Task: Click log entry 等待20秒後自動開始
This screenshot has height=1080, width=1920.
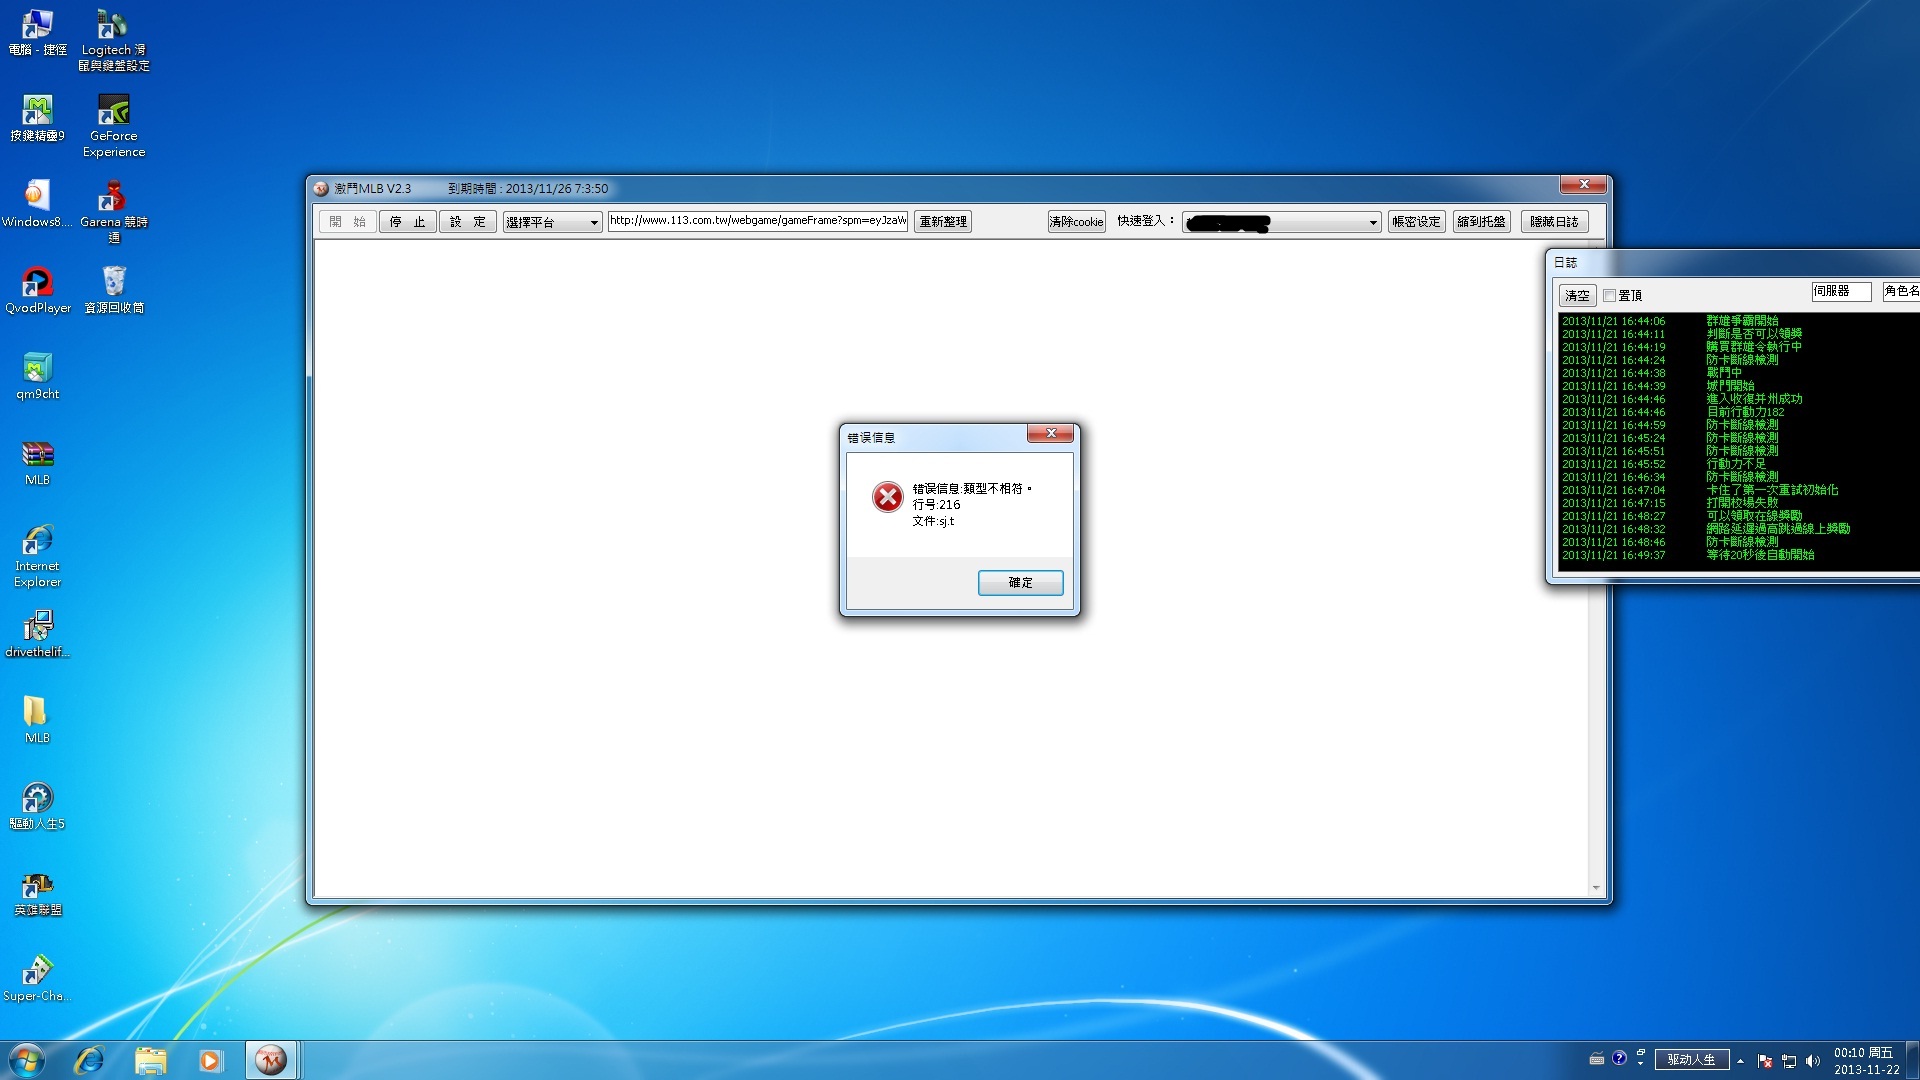Action: 1760,555
